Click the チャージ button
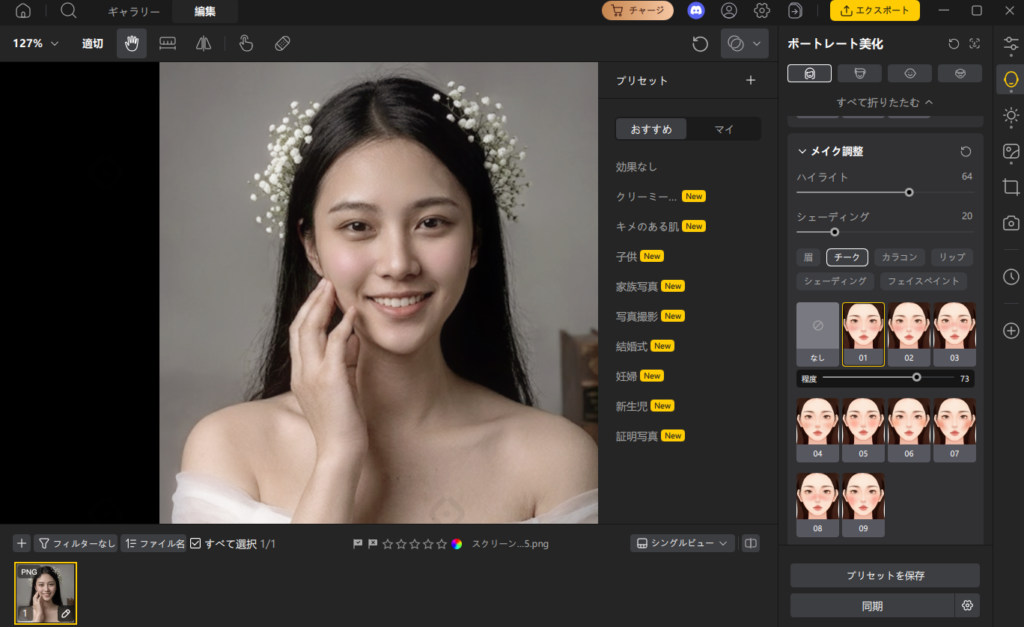 637,10
